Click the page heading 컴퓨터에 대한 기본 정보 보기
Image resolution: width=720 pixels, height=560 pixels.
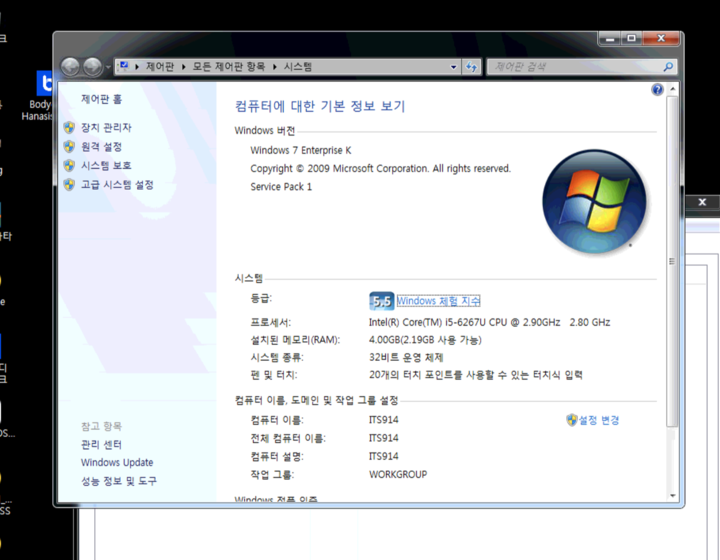320,106
